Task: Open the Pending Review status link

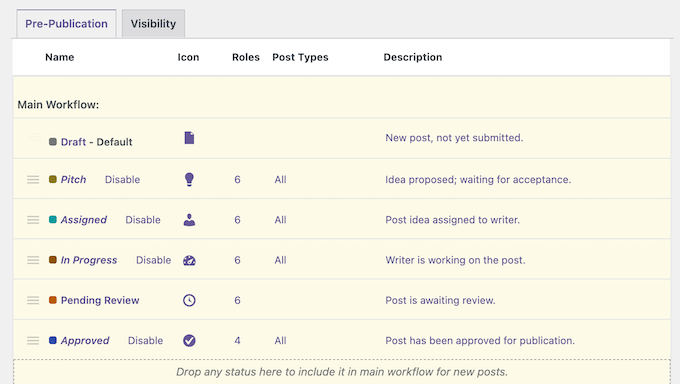Action: [100, 300]
